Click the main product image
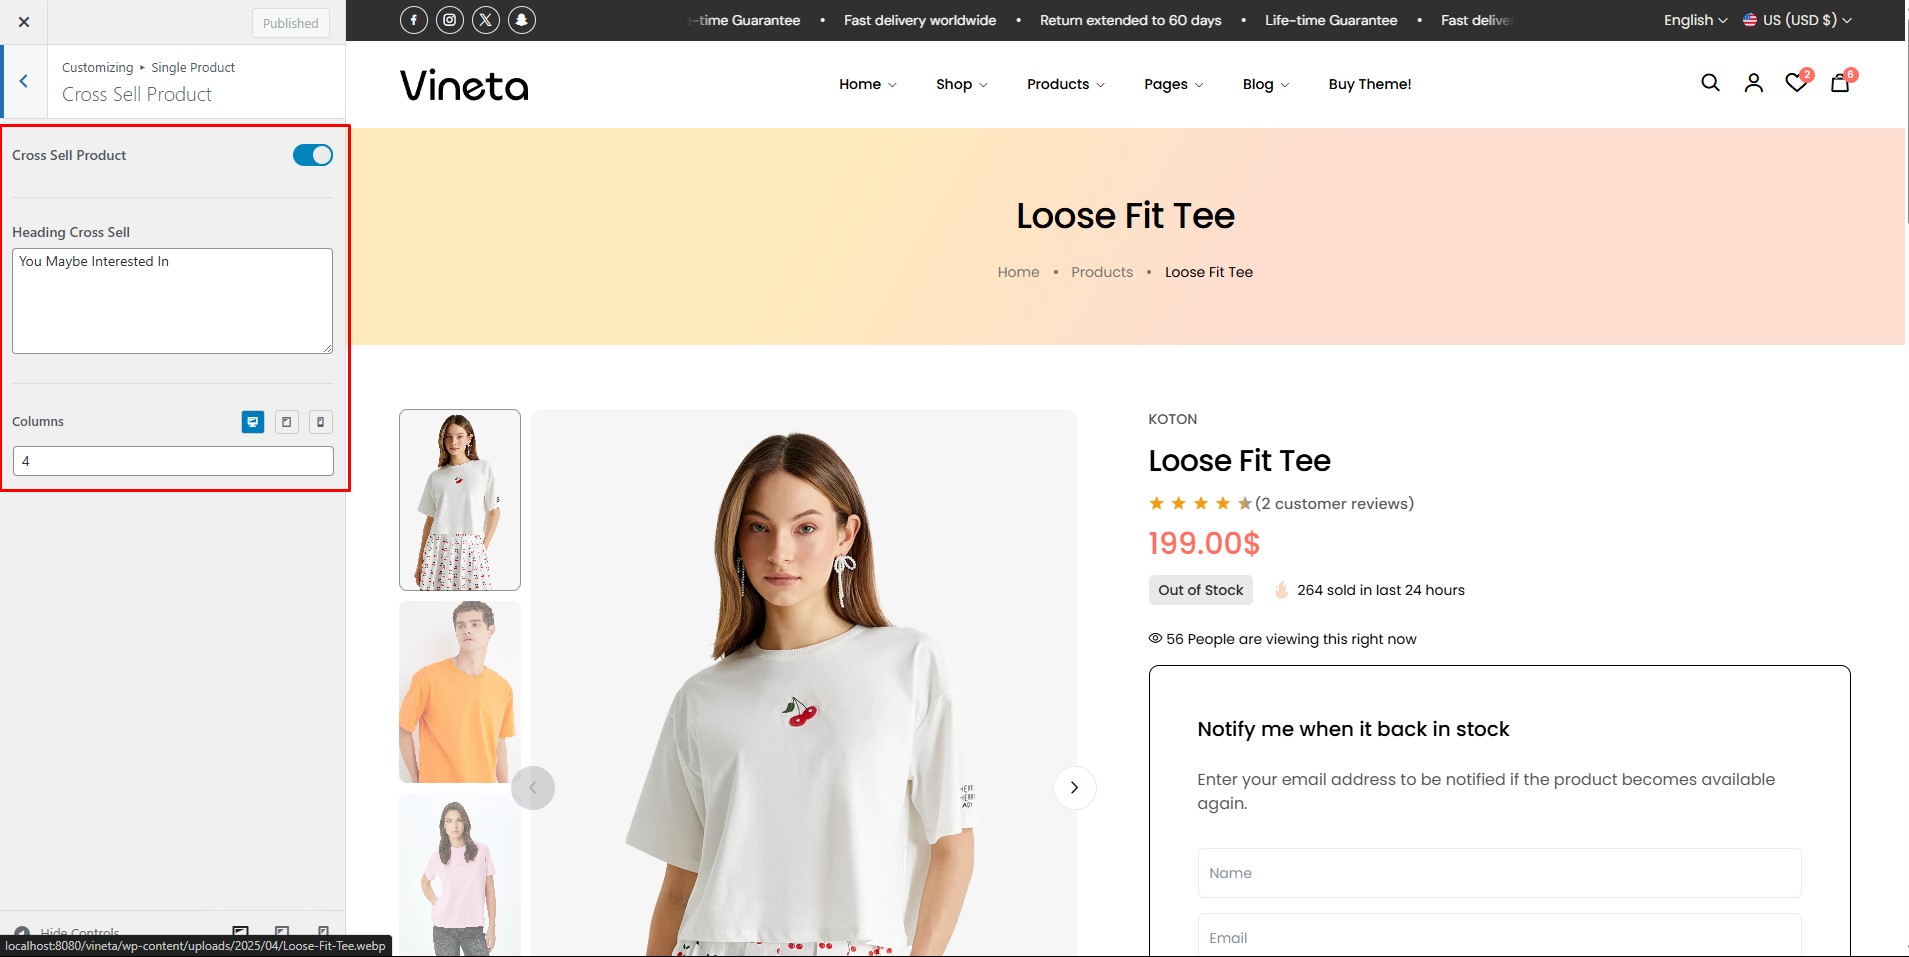The image size is (1909, 957). click(x=804, y=683)
